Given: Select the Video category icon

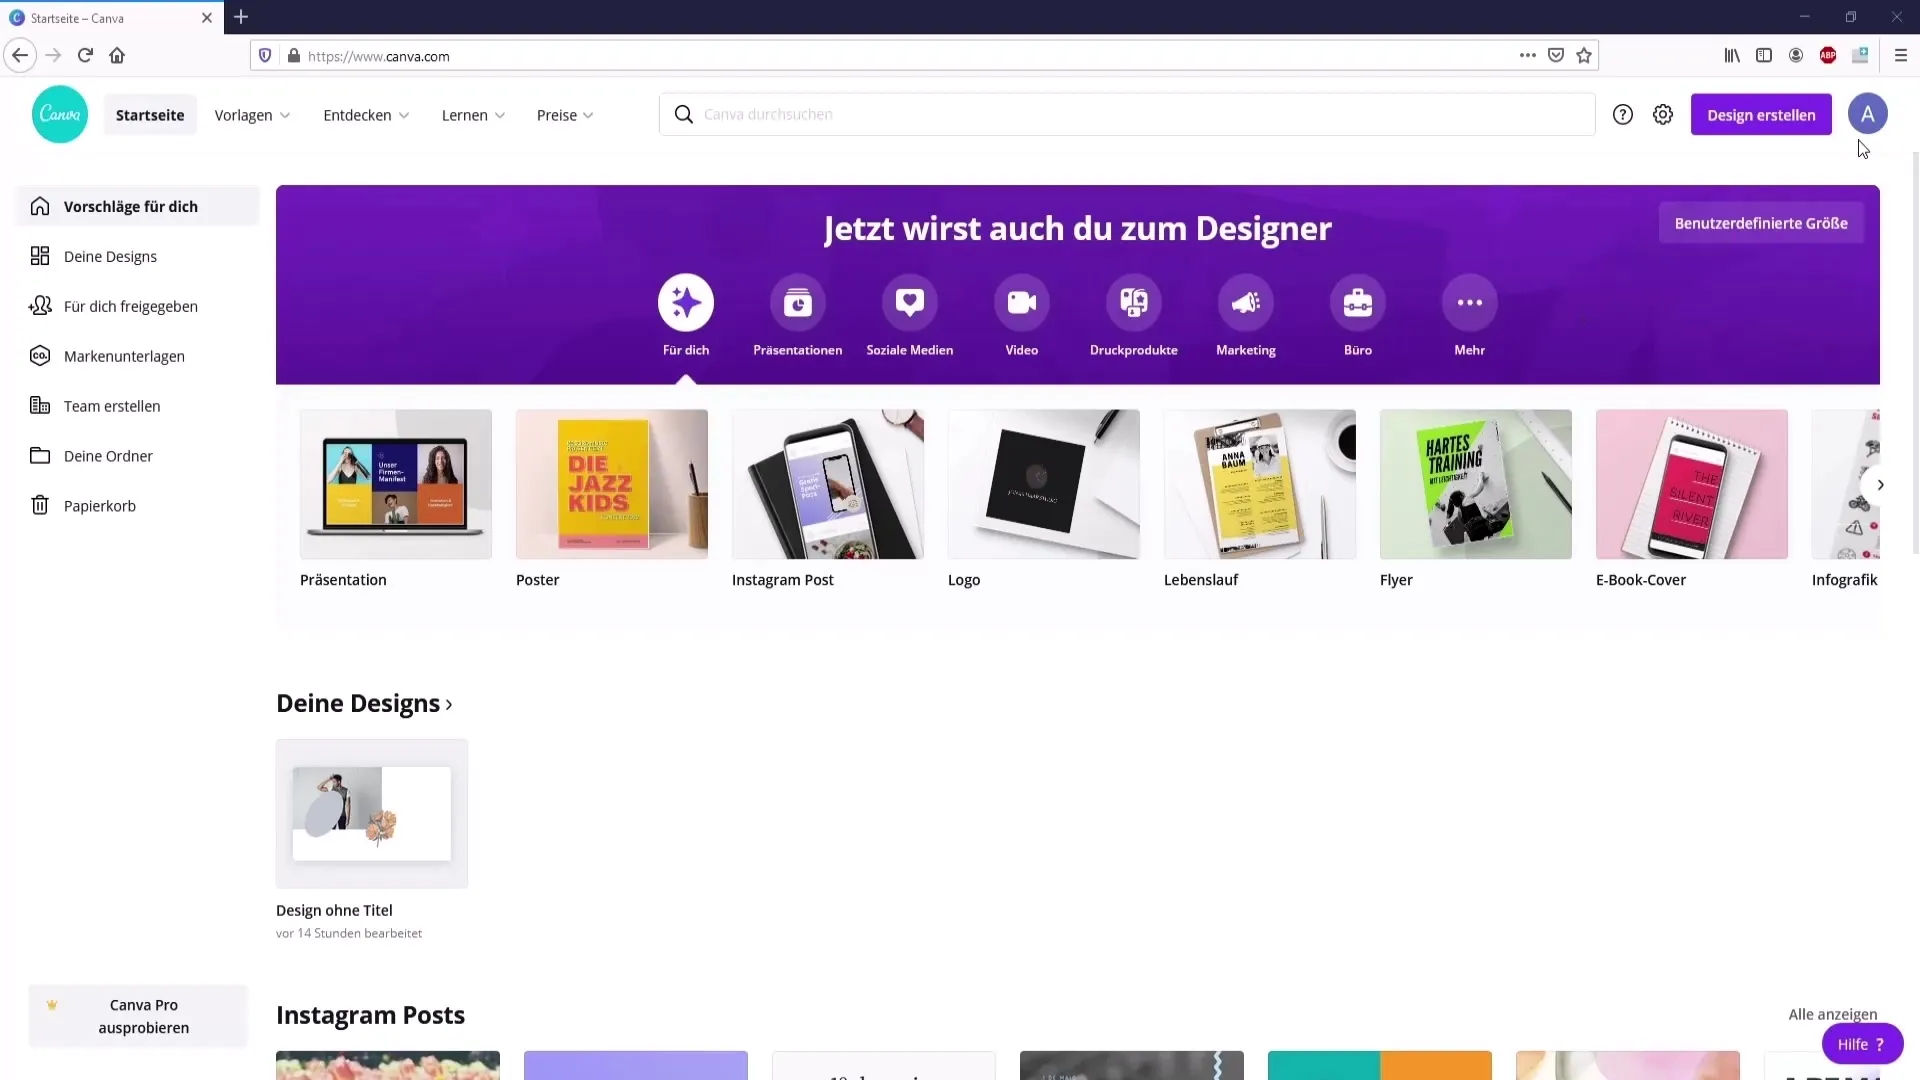Looking at the screenshot, I should pyautogui.click(x=1022, y=302).
